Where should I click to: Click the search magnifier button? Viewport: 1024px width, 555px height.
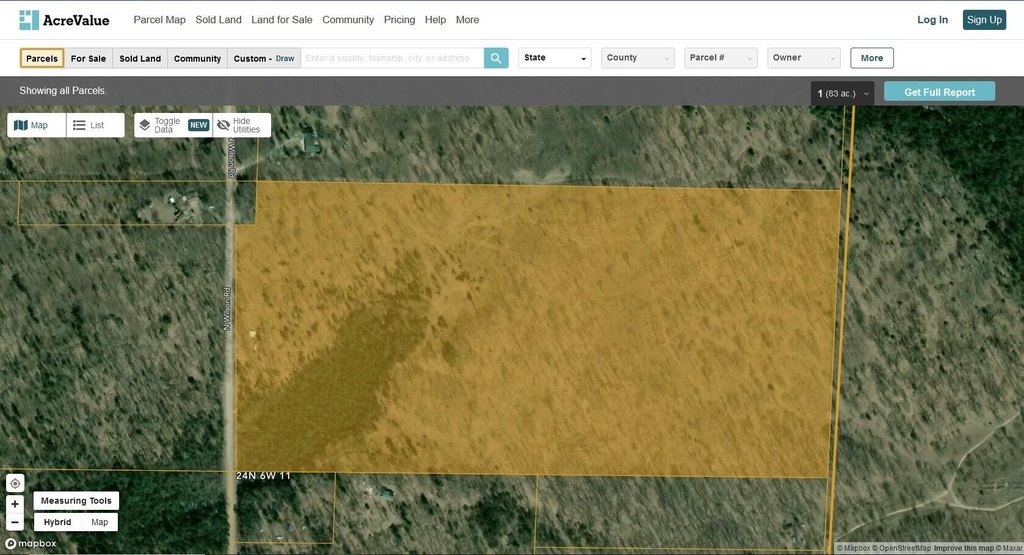tap(496, 58)
